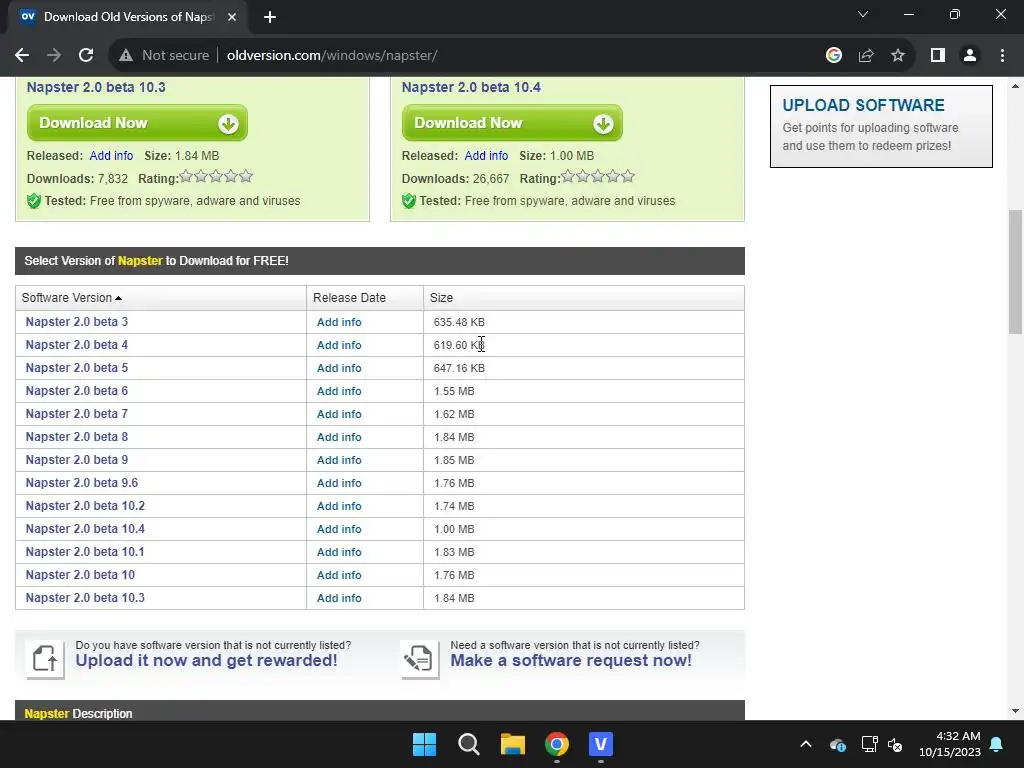Open the Google icon in the address bar
Viewport: 1024px width, 768px height.
click(x=833, y=56)
